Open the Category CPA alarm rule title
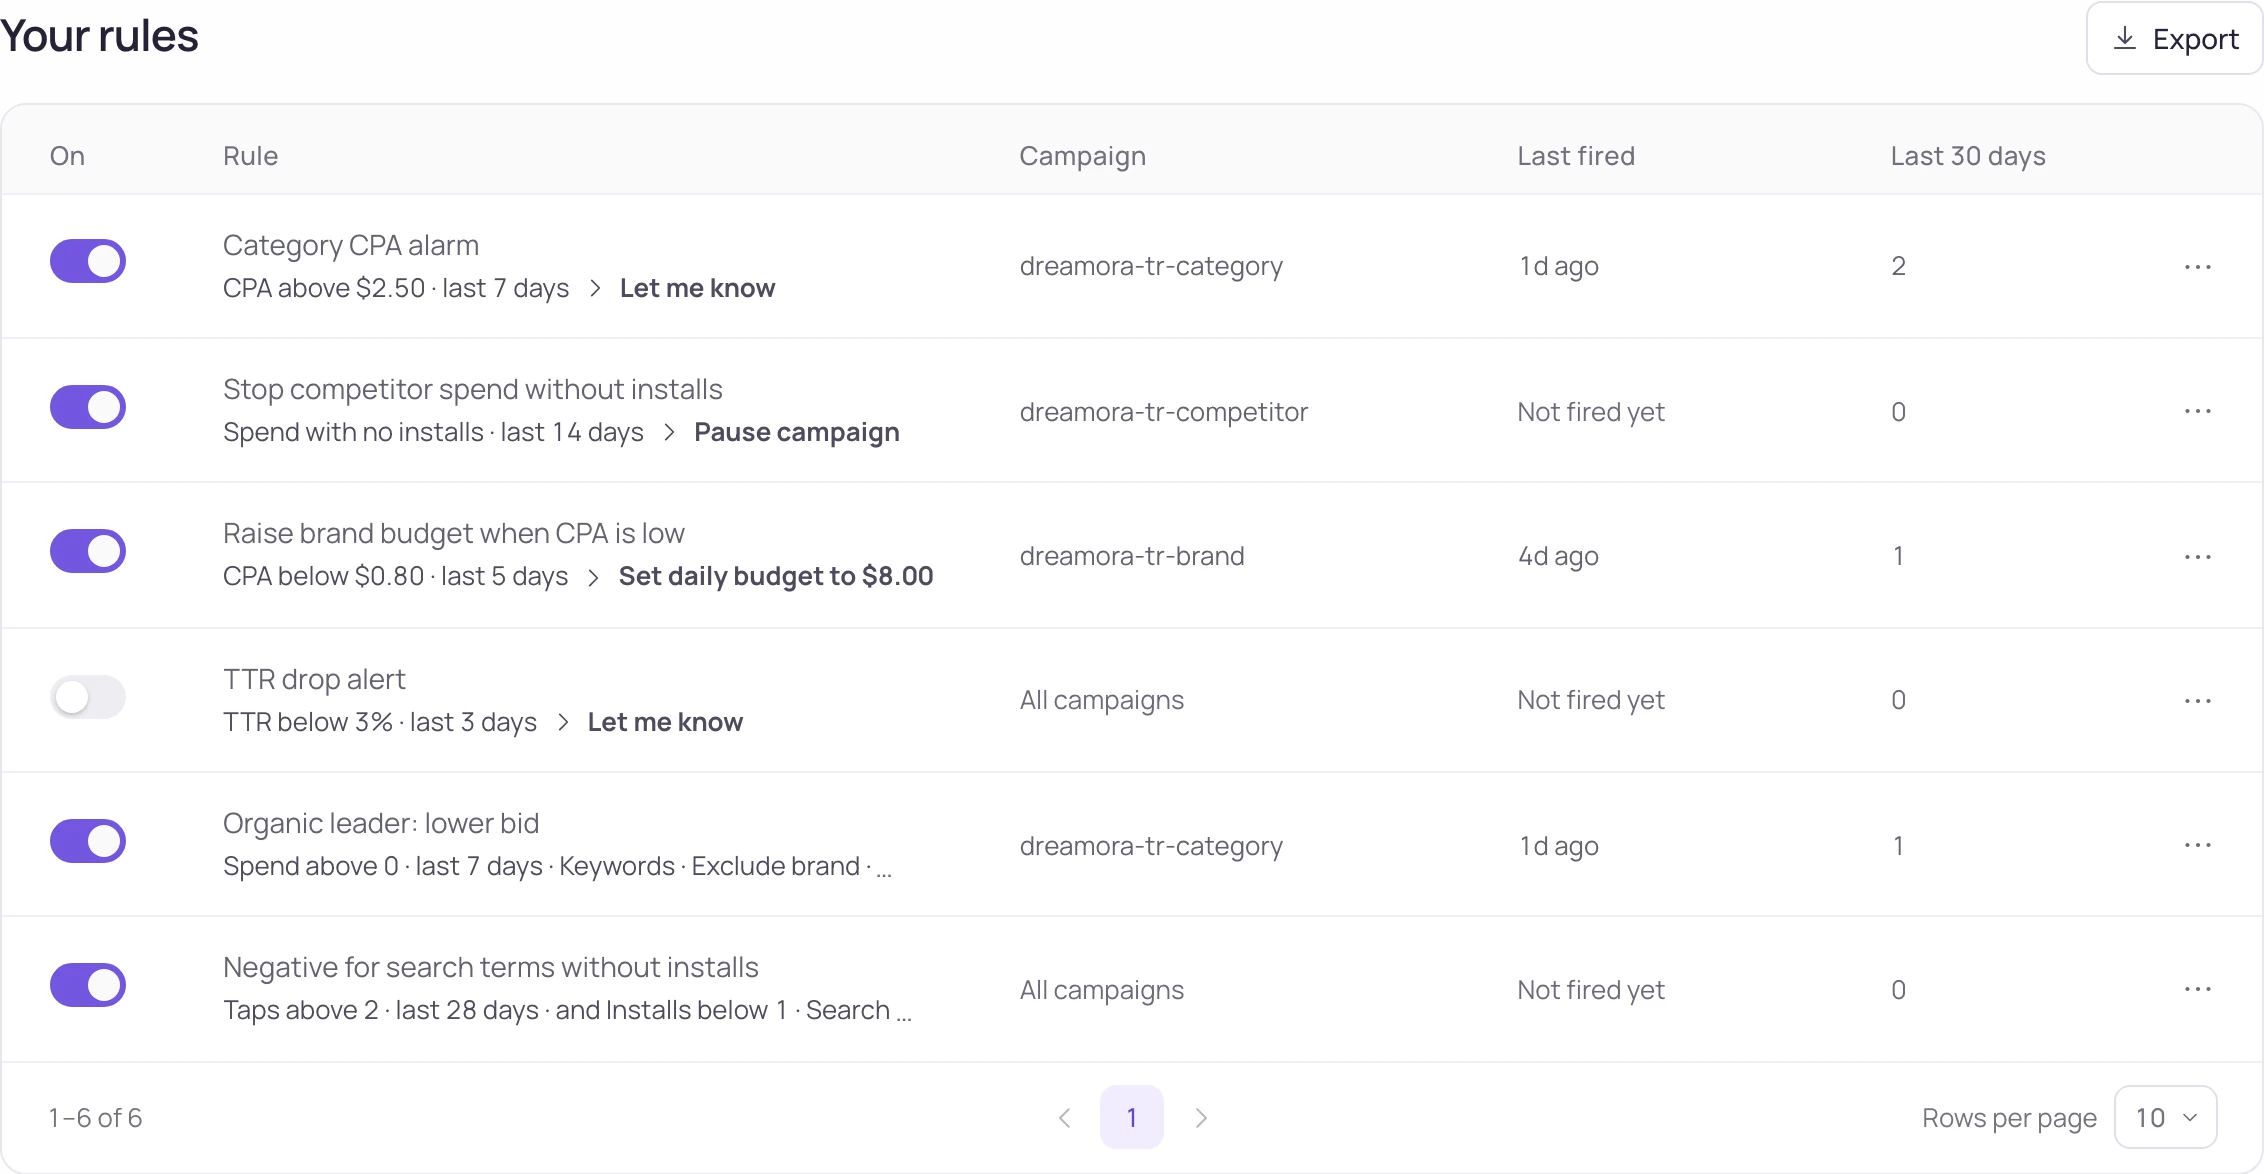 (351, 245)
